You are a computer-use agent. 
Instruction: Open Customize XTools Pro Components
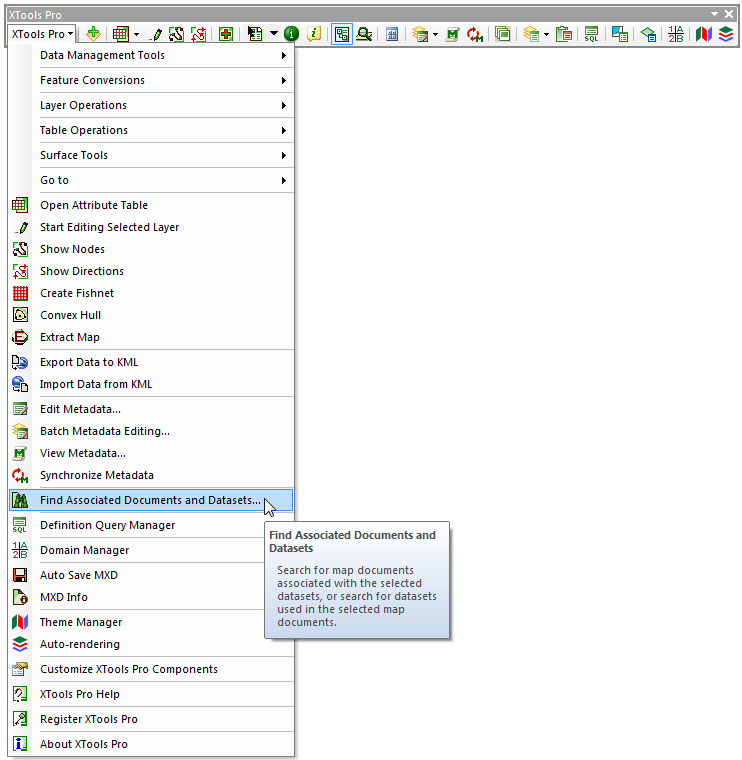pos(152,669)
